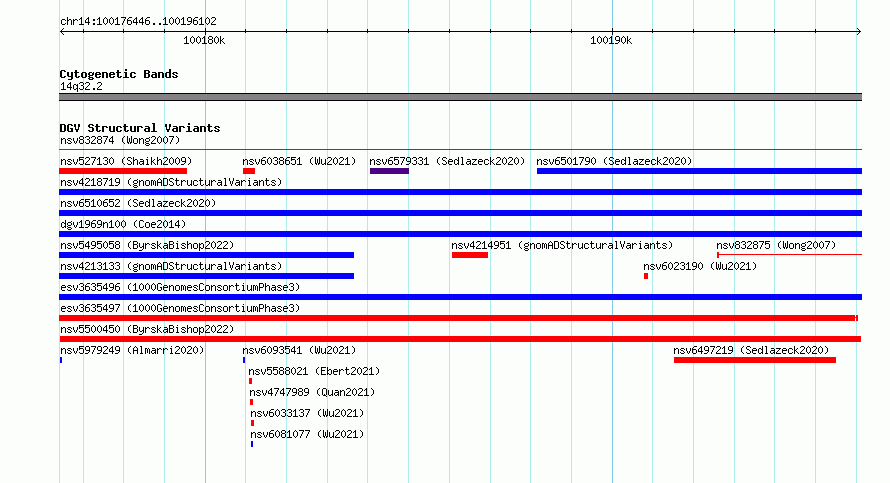Viewport: 890px width, 483px height.
Task: Select the tiny red nsv5588021 marker
Action: (x=250, y=381)
